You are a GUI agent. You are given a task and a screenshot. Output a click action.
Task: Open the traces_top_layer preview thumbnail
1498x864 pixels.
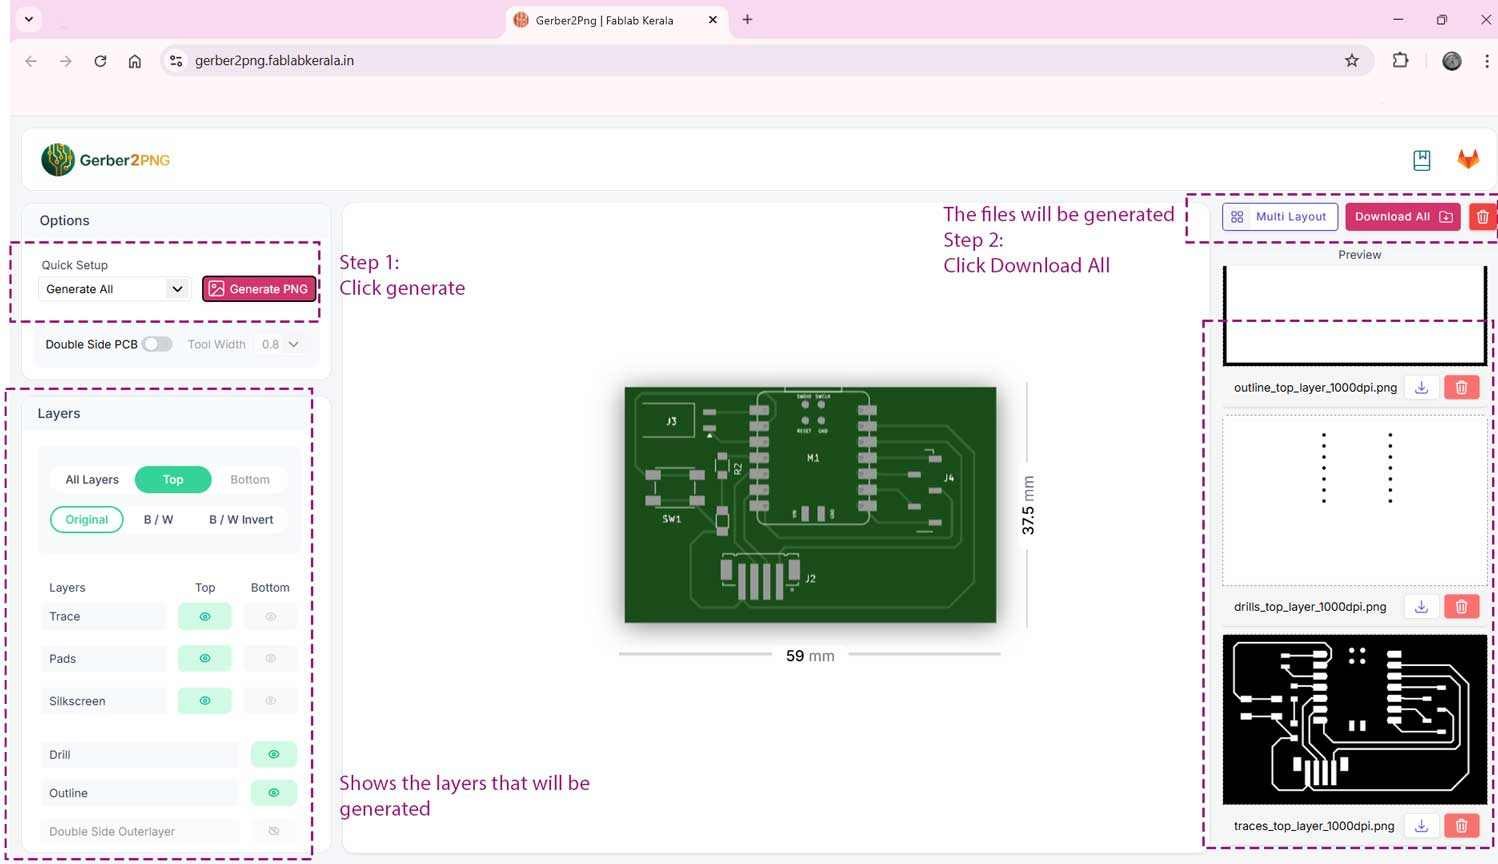(x=1354, y=719)
